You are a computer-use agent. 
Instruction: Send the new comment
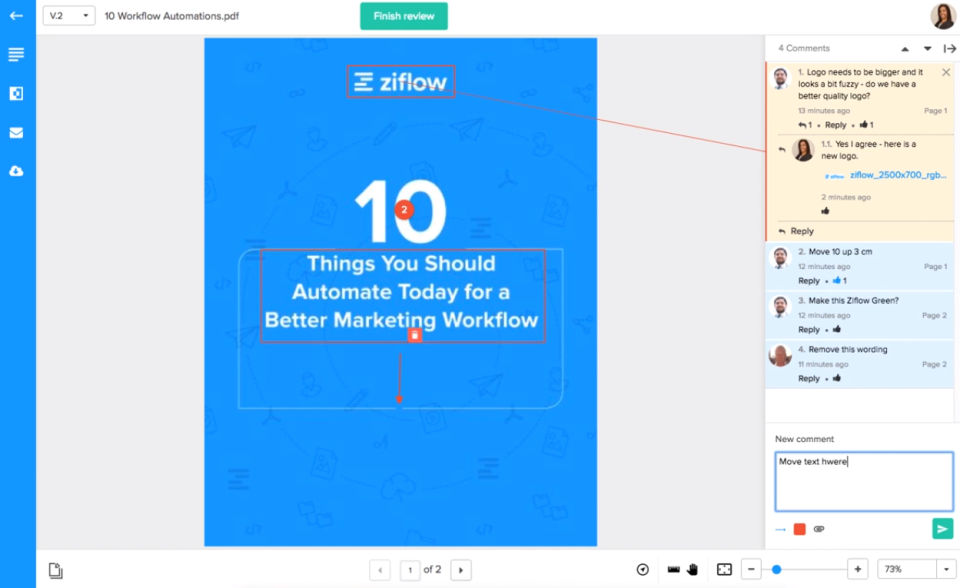[942, 529]
